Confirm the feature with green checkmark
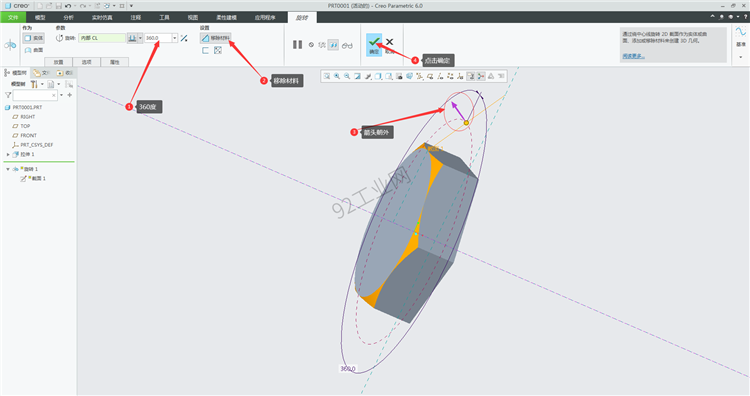 coord(374,44)
